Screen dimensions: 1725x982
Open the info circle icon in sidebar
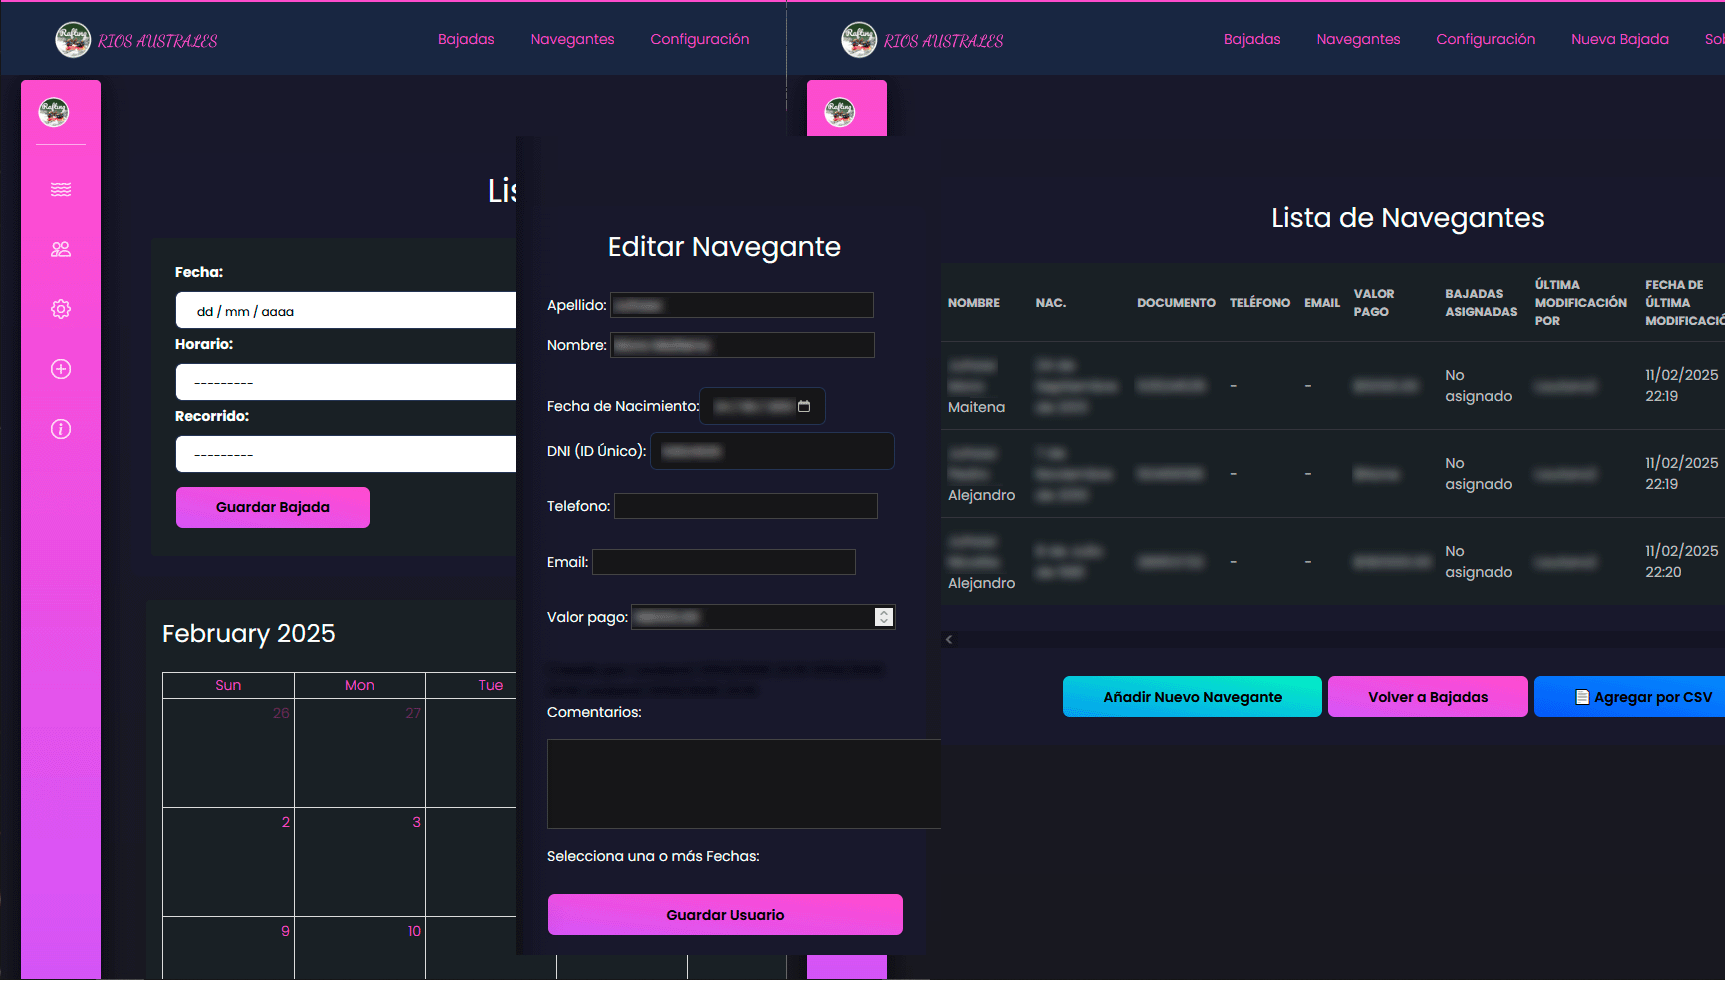pos(61,429)
